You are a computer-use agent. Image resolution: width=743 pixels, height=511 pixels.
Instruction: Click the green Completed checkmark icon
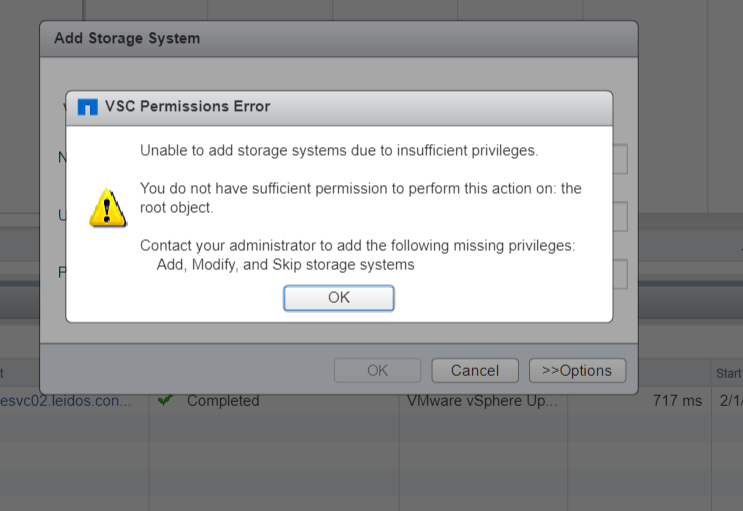(165, 400)
